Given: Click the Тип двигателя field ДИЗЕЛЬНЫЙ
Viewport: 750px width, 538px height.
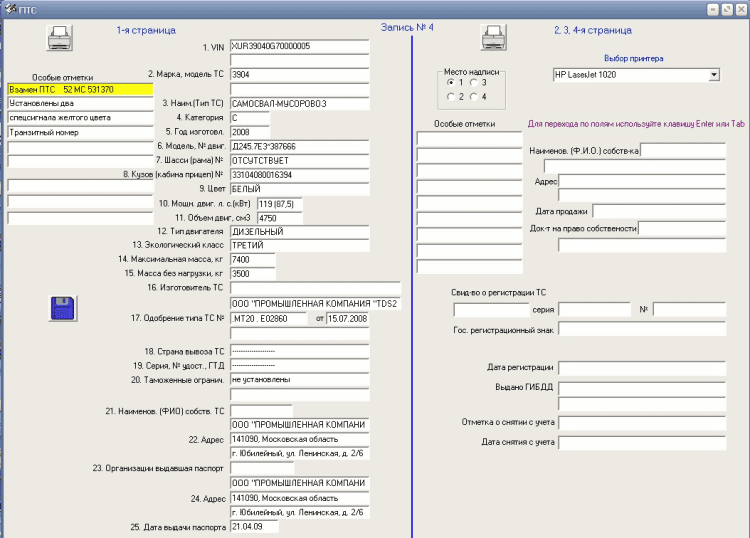Looking at the screenshot, I should coord(299,231).
